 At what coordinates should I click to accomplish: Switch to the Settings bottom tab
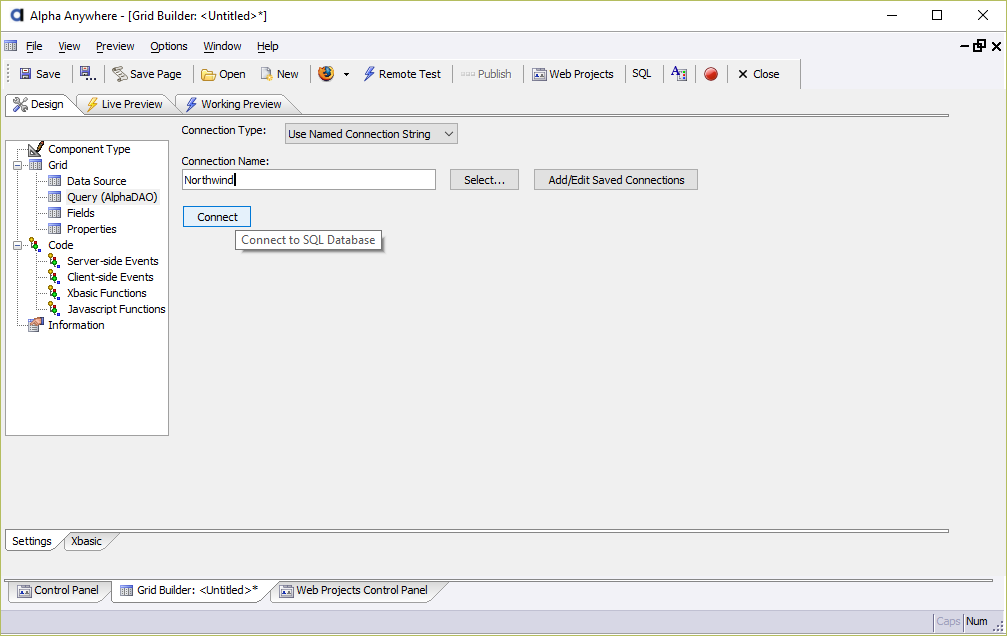click(x=31, y=541)
